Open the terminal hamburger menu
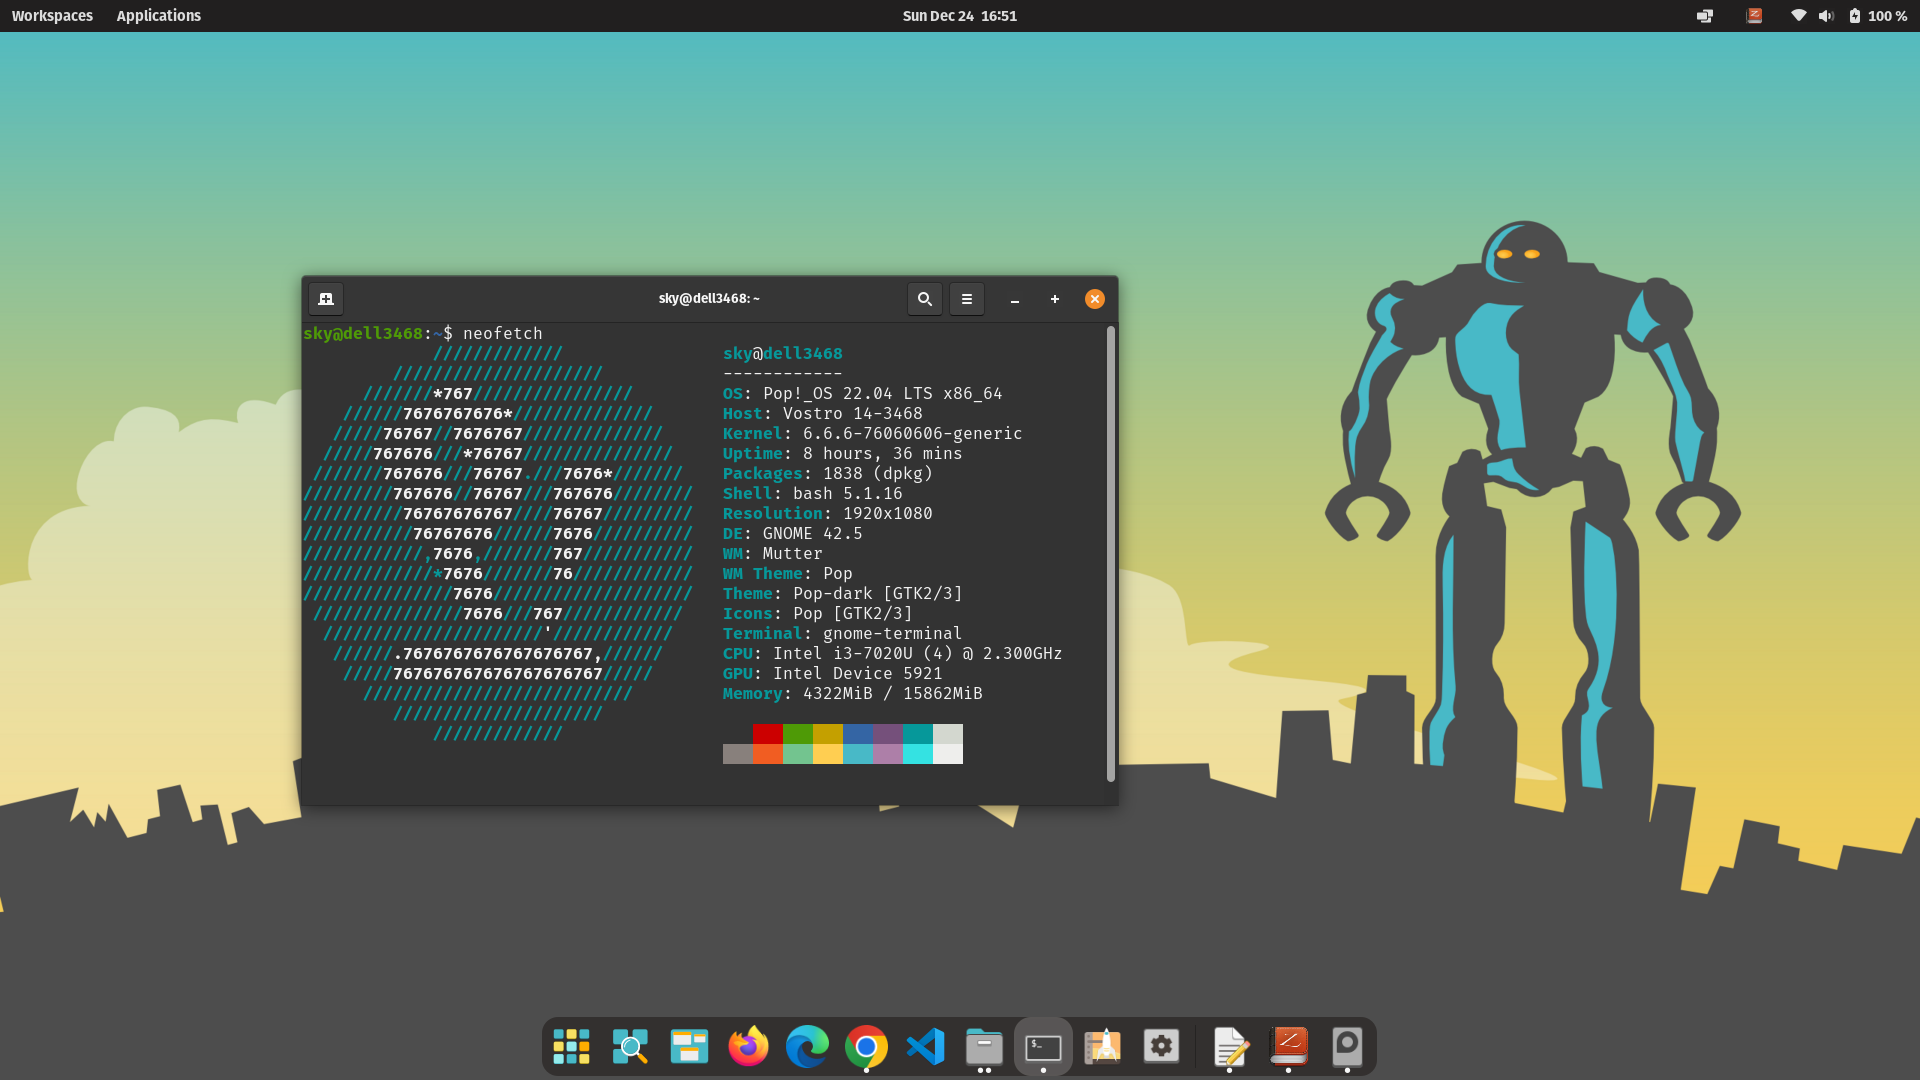 [967, 299]
